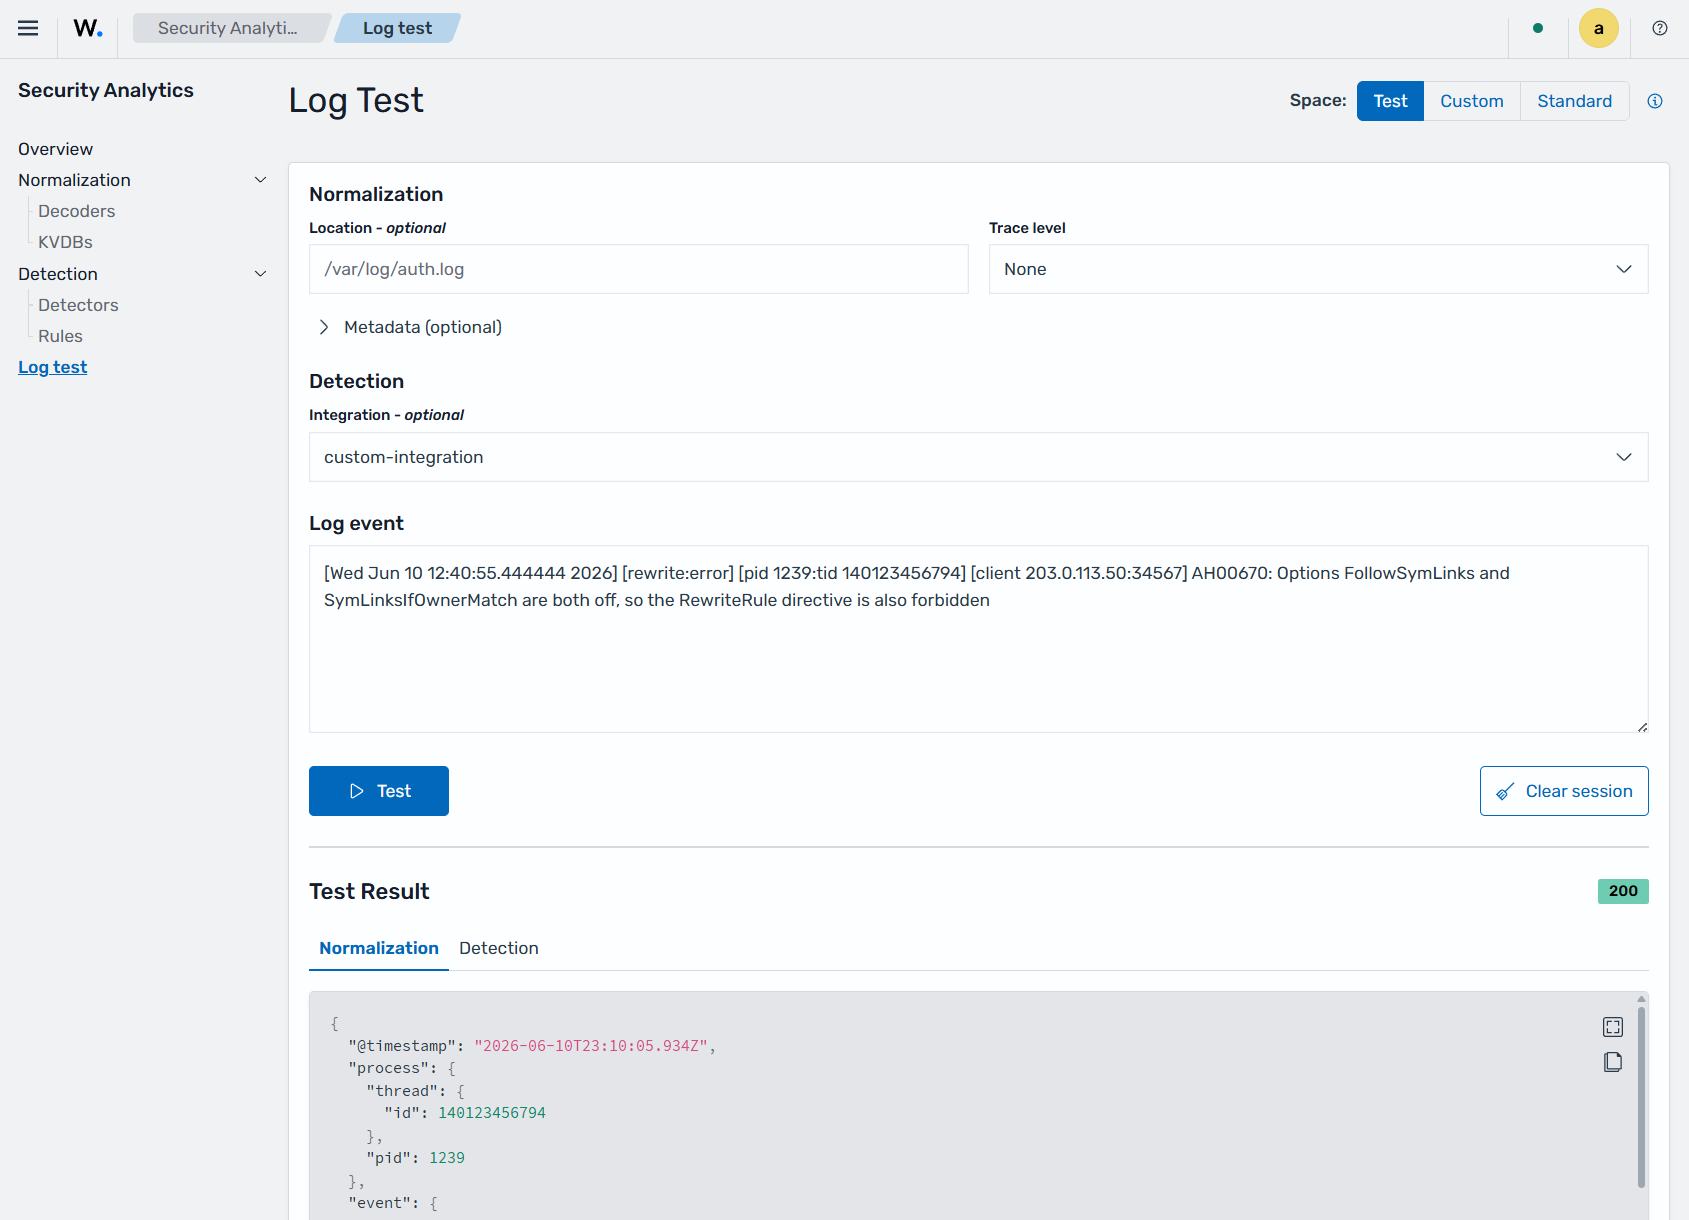Open the Integration dropdown
The width and height of the screenshot is (1689, 1220).
[978, 457]
